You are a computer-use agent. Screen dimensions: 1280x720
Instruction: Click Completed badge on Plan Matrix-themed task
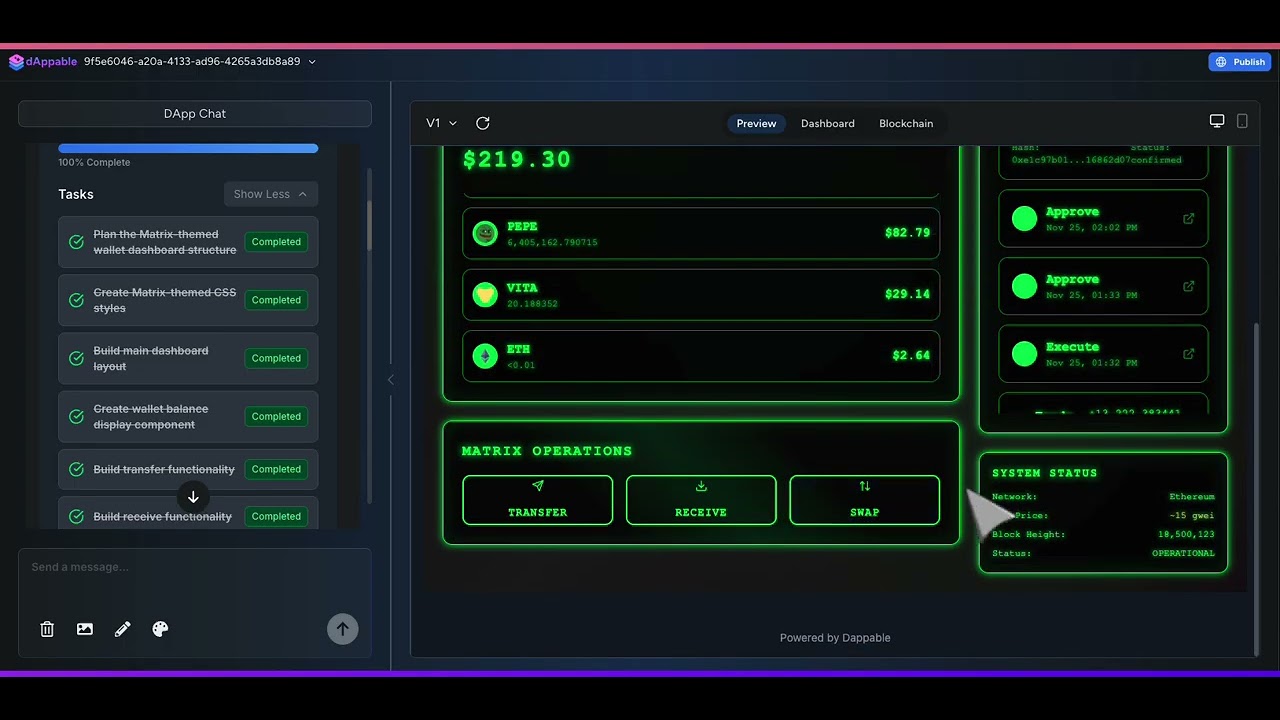coord(276,242)
